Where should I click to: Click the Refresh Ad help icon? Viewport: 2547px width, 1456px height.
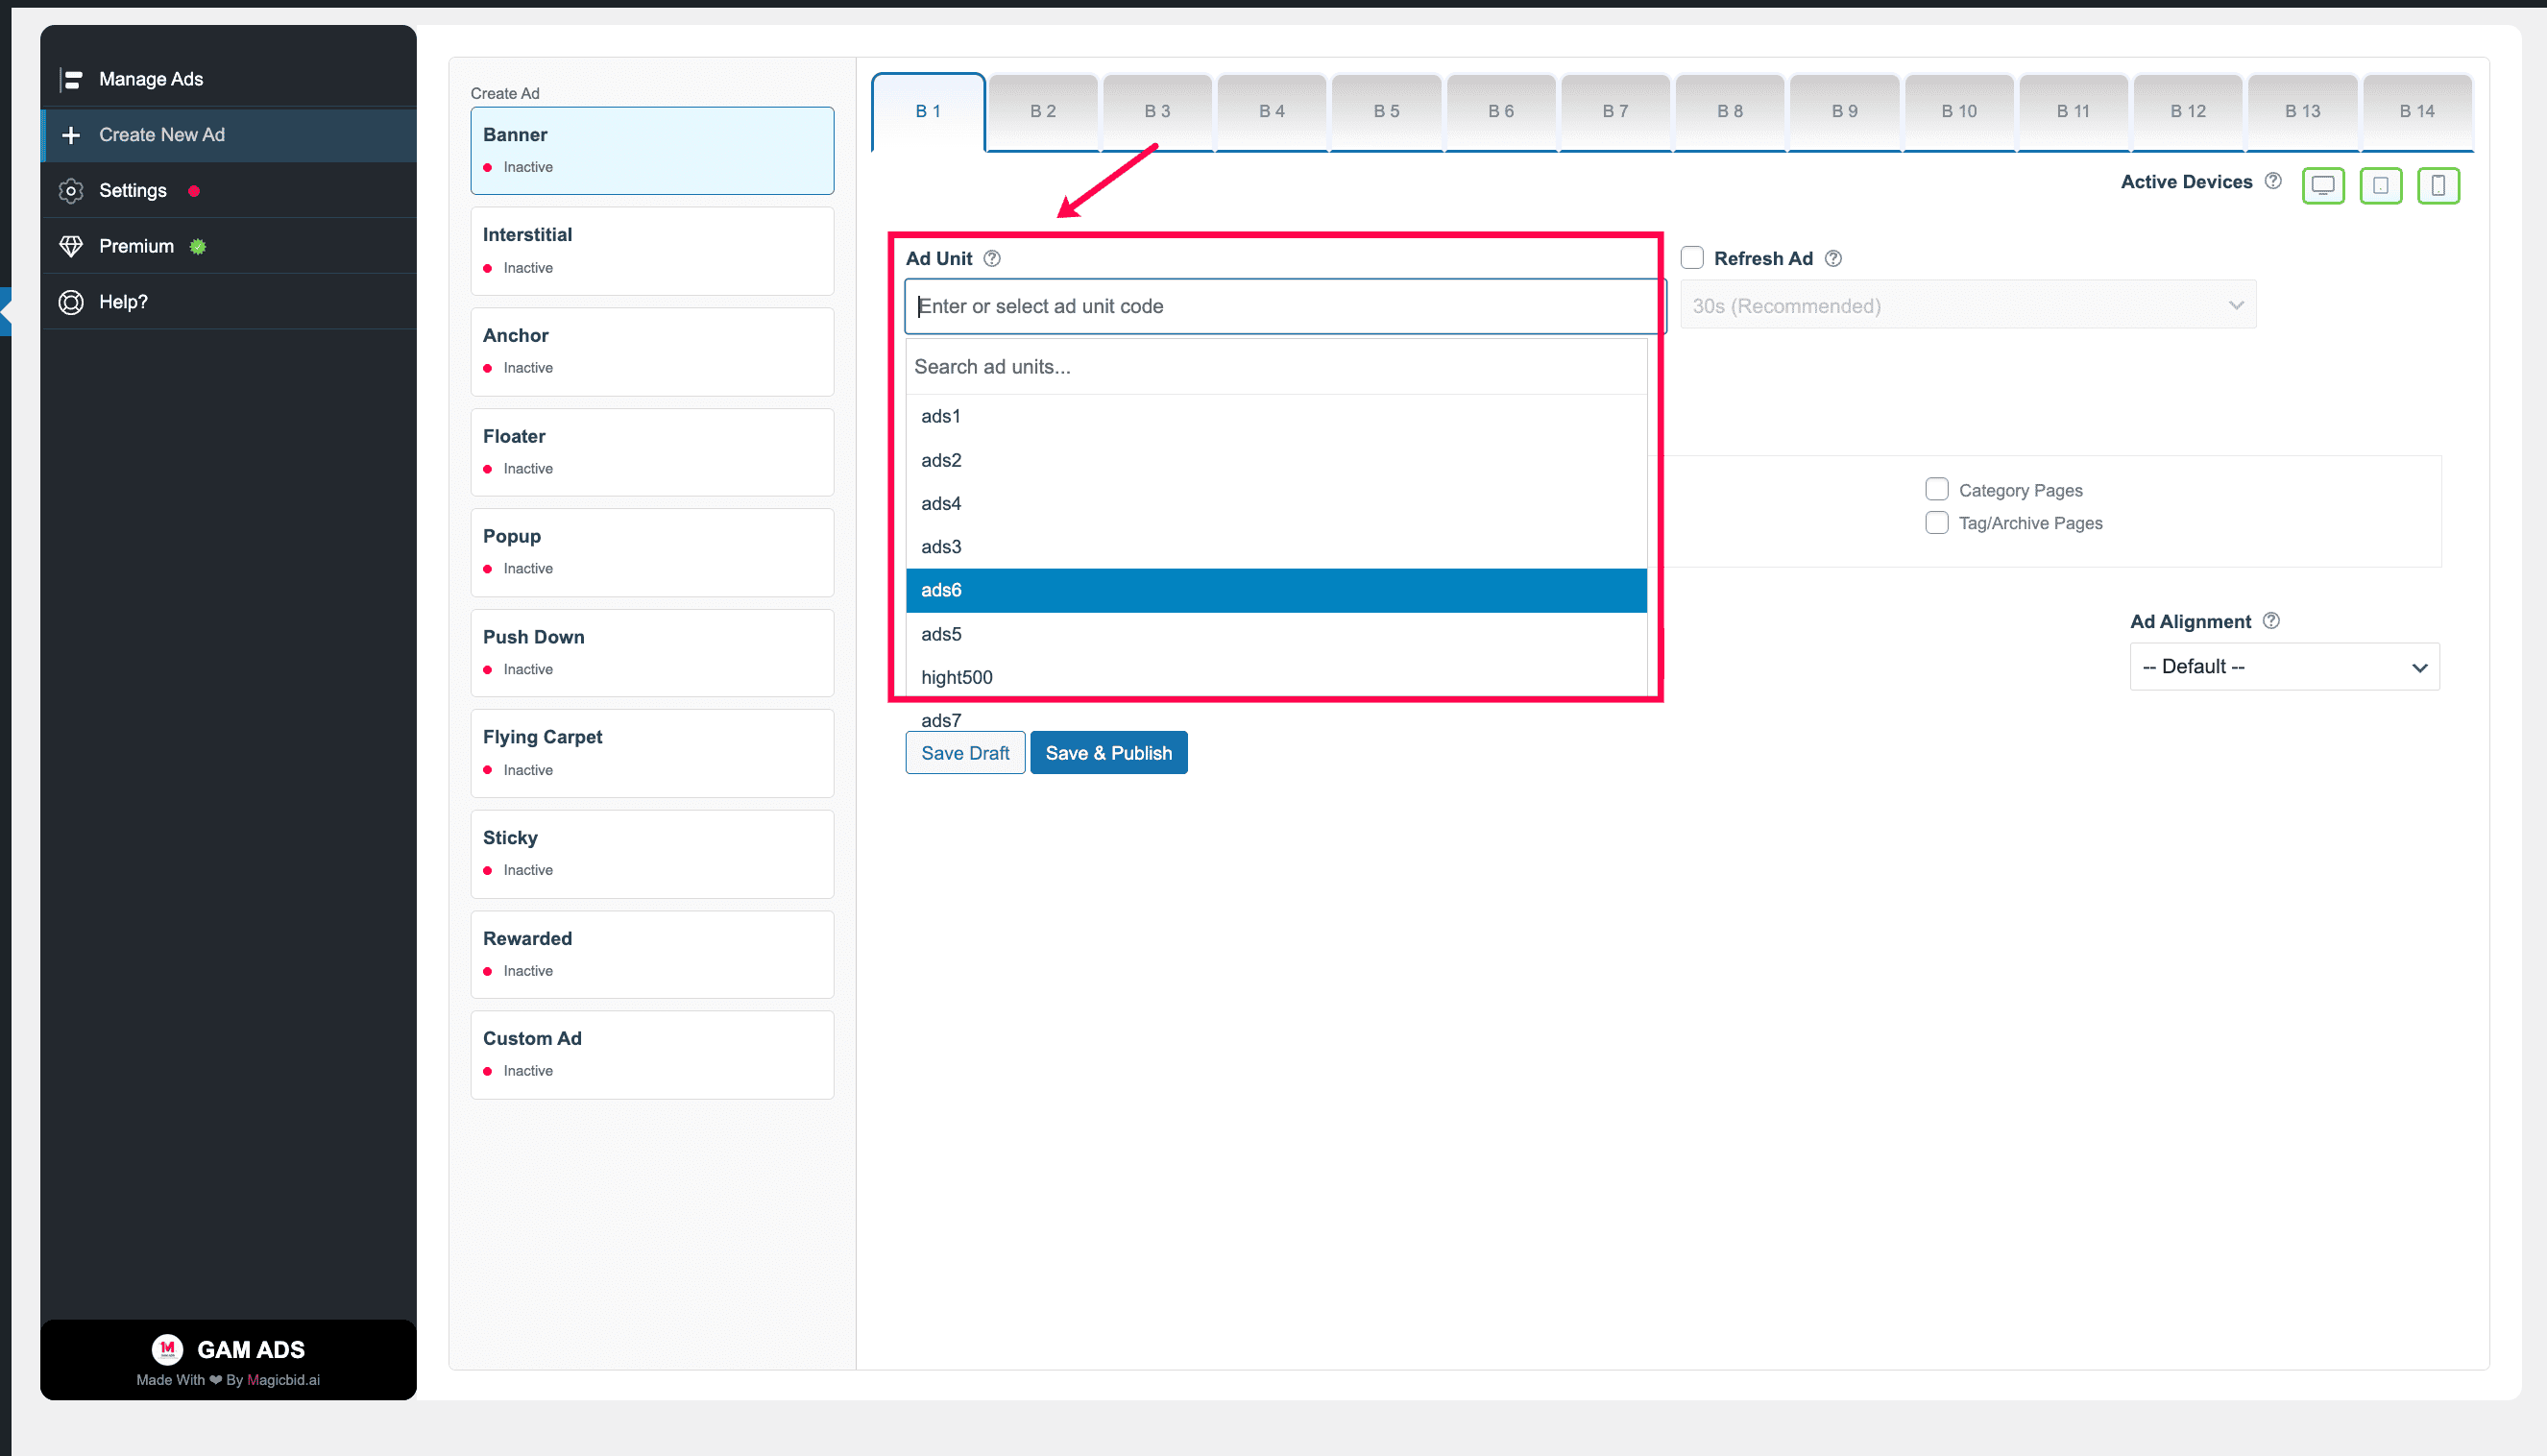[x=1832, y=258]
